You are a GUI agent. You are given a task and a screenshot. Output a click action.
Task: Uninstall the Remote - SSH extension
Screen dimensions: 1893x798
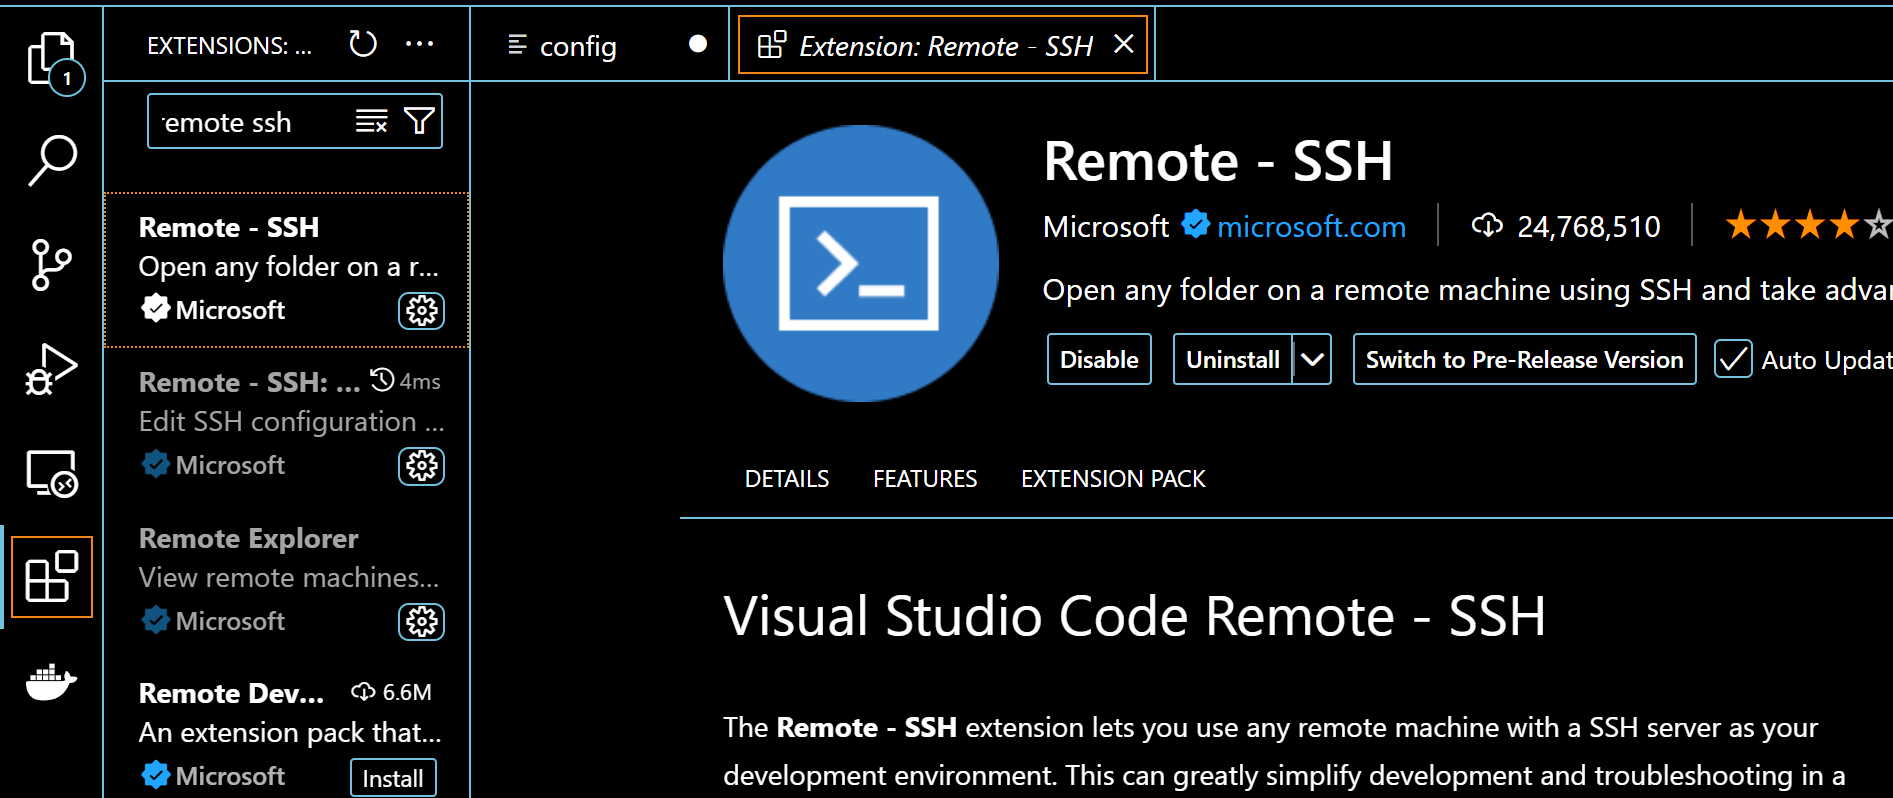tap(1233, 359)
